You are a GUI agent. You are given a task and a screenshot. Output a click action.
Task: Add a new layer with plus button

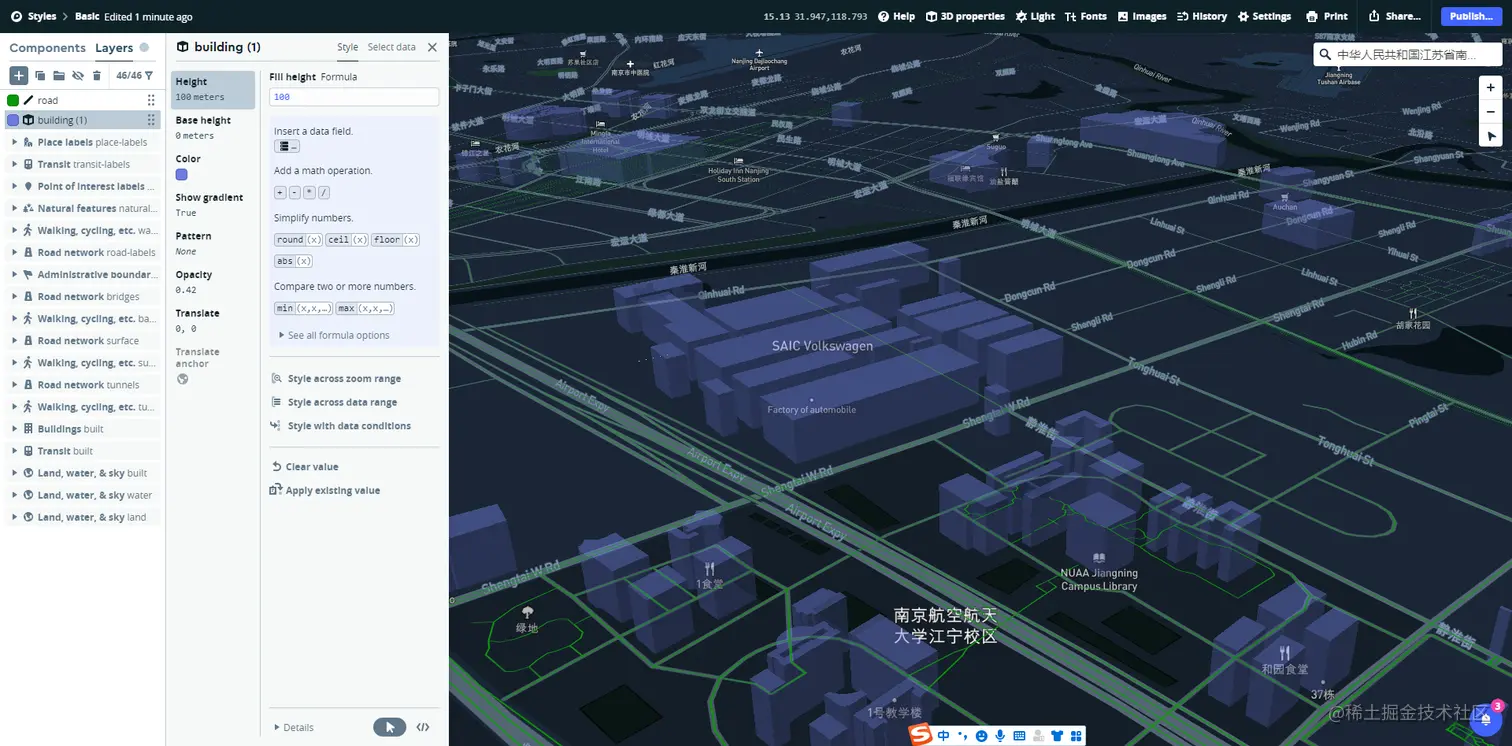pos(19,75)
